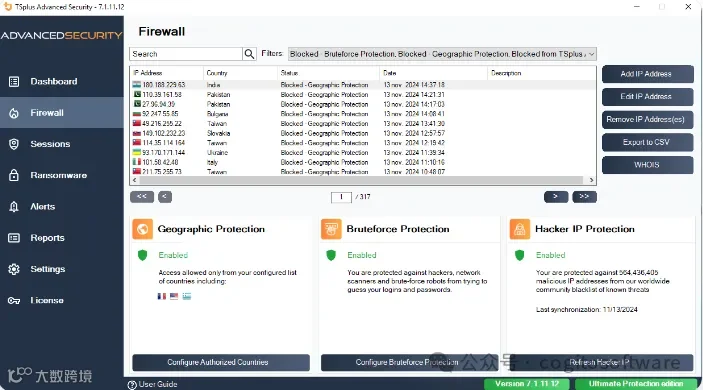Expand the Filters dropdown list
The height and width of the screenshot is (390, 703).
point(591,54)
